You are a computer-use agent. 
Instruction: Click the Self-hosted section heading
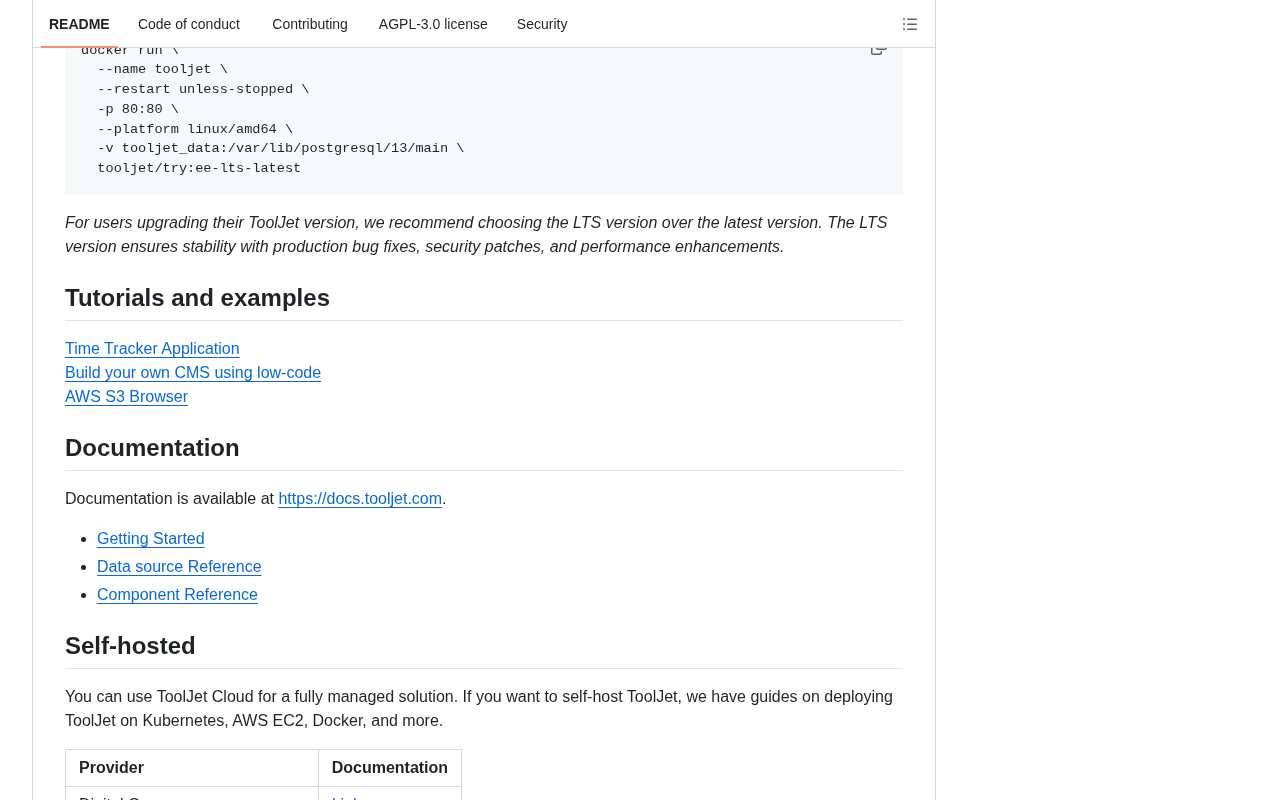(x=130, y=646)
